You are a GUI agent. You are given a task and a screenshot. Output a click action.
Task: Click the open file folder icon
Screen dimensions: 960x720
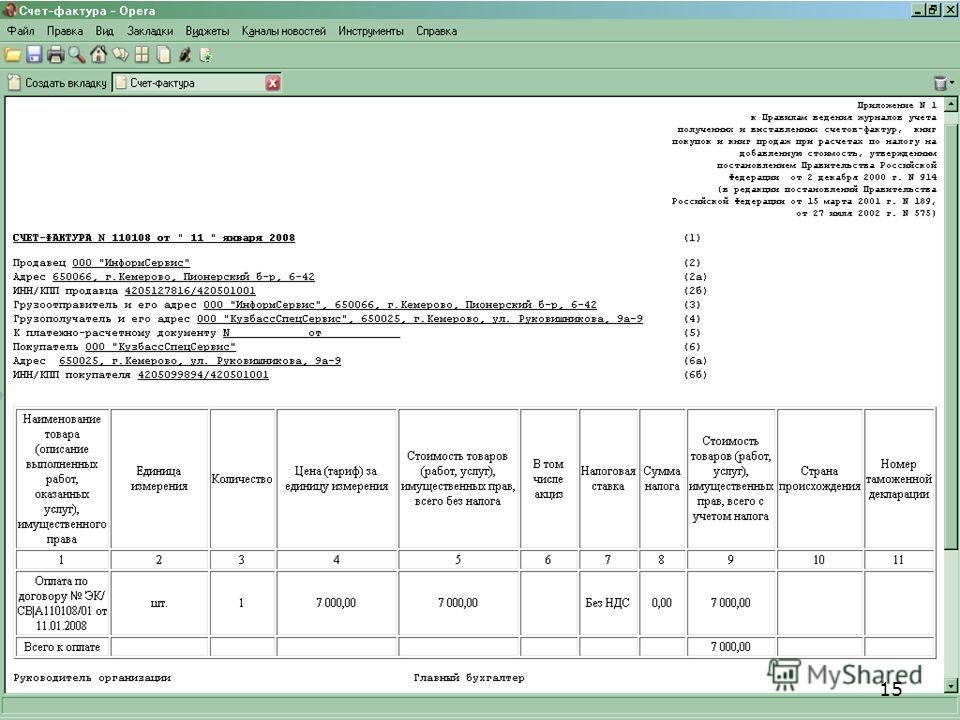click(12, 56)
